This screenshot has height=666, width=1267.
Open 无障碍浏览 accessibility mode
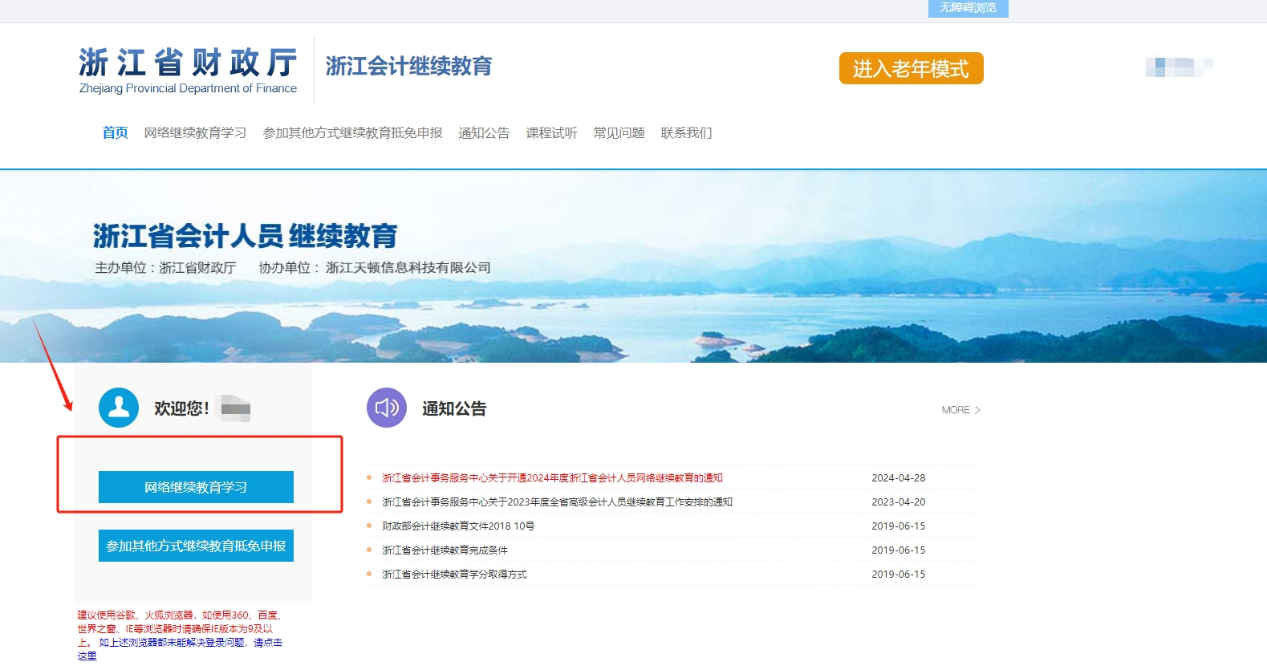point(966,8)
